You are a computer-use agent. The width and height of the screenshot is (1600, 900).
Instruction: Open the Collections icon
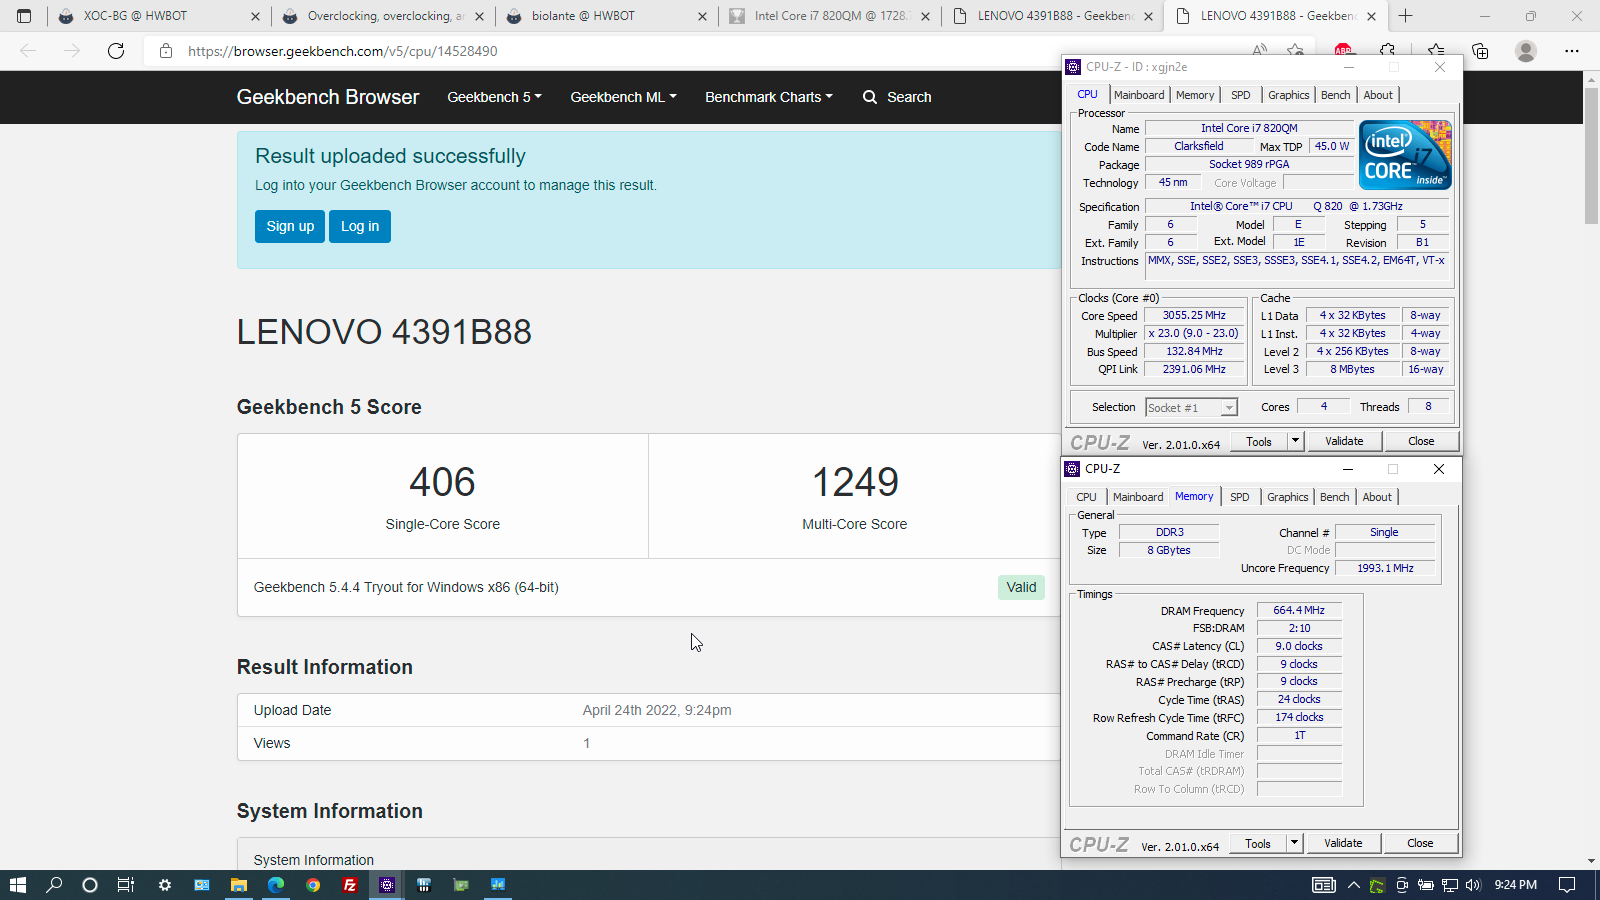coord(1480,51)
